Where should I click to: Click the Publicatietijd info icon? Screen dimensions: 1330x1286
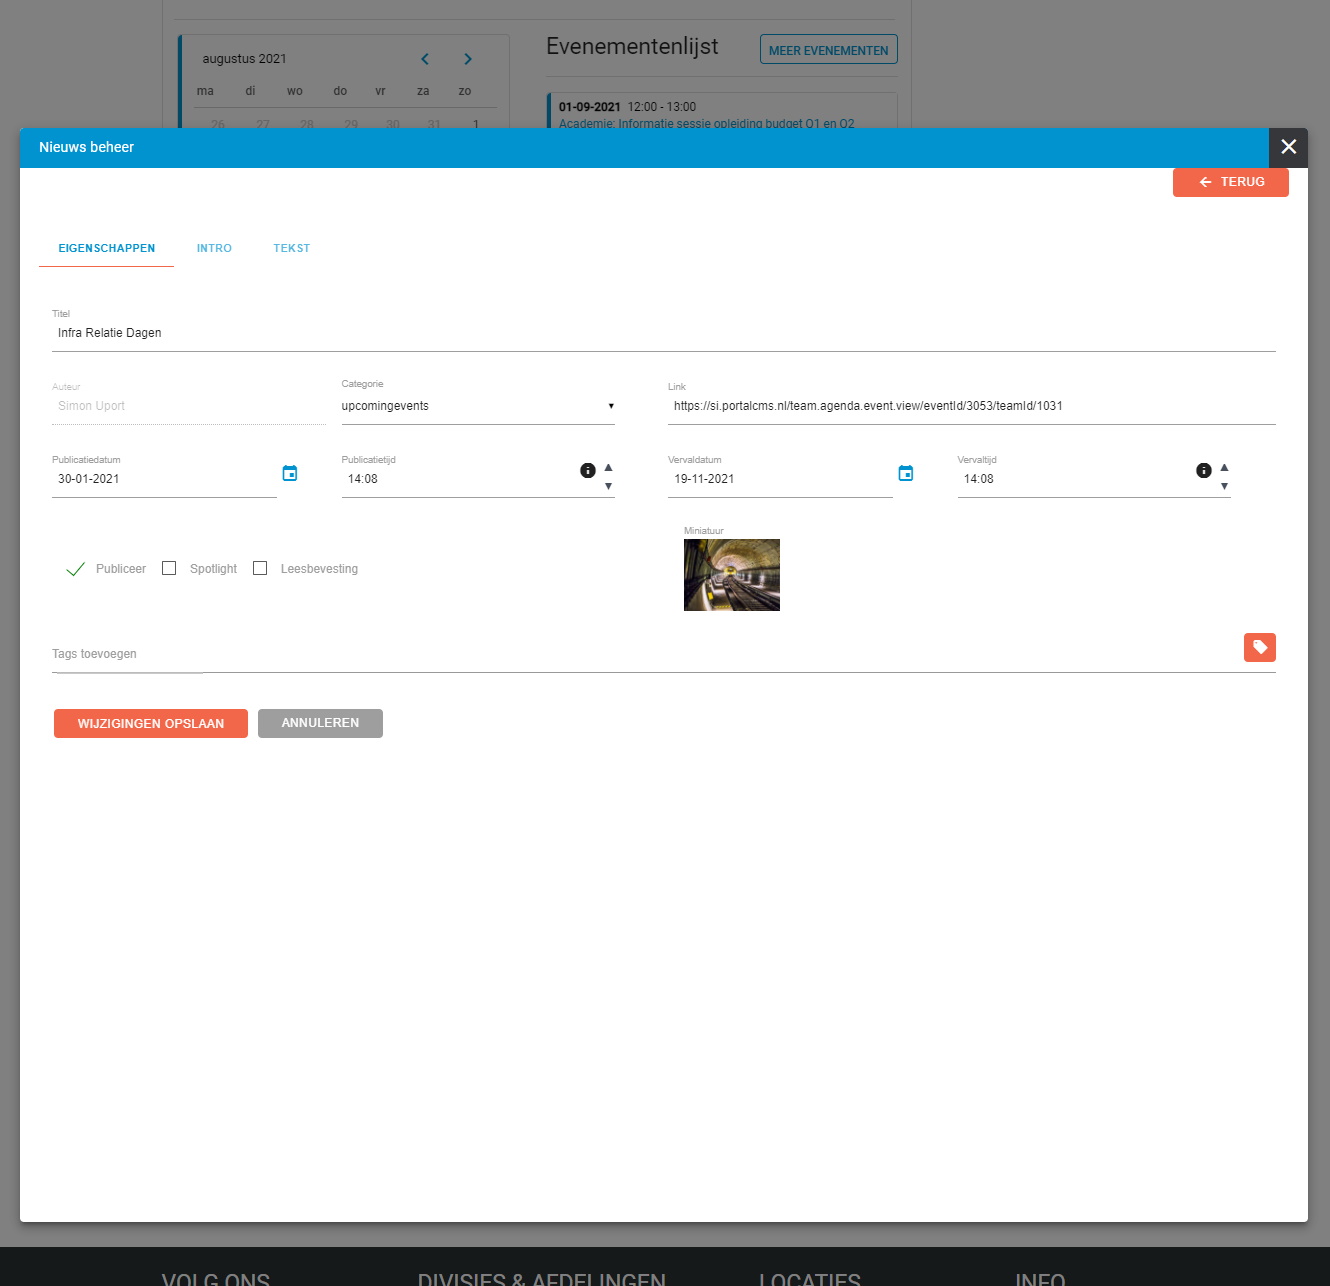tap(588, 470)
